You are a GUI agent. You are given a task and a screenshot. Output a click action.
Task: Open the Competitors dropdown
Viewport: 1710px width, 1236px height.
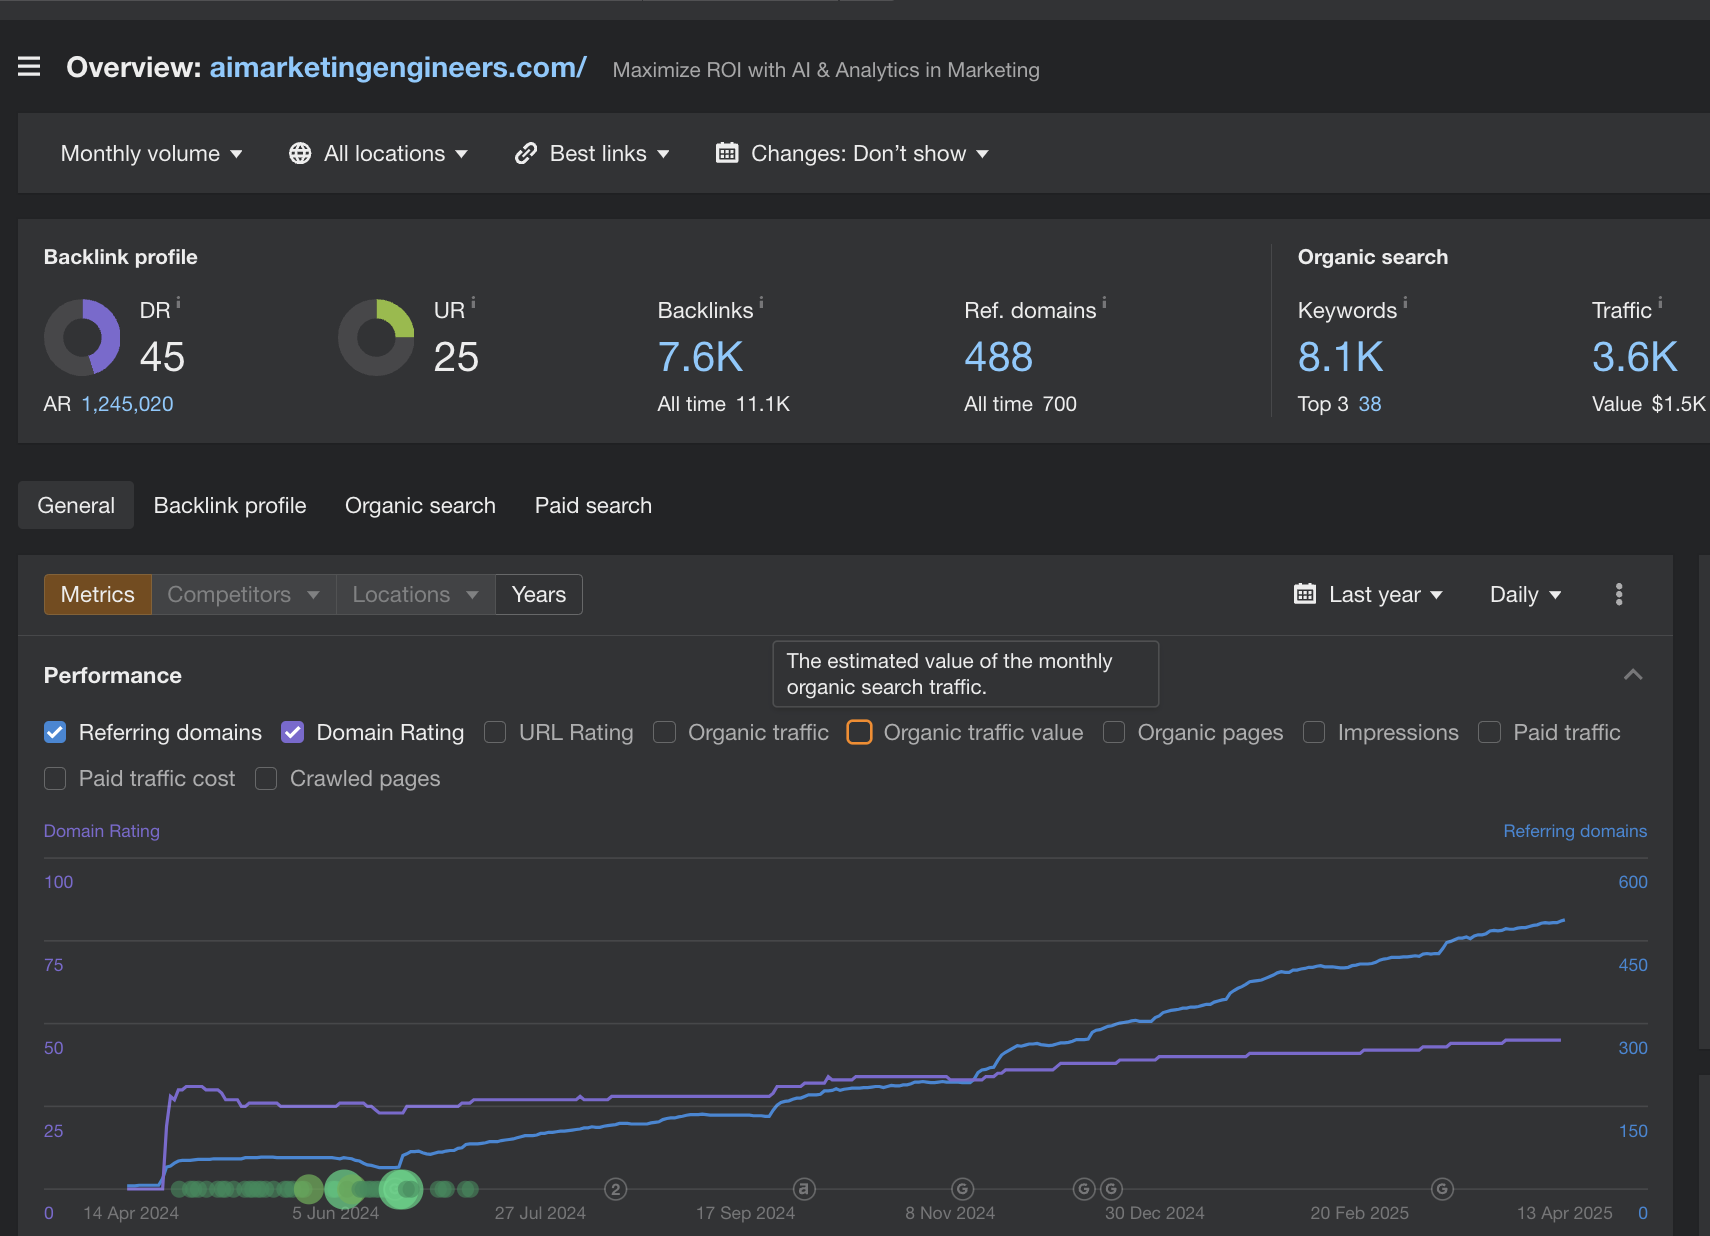point(243,594)
